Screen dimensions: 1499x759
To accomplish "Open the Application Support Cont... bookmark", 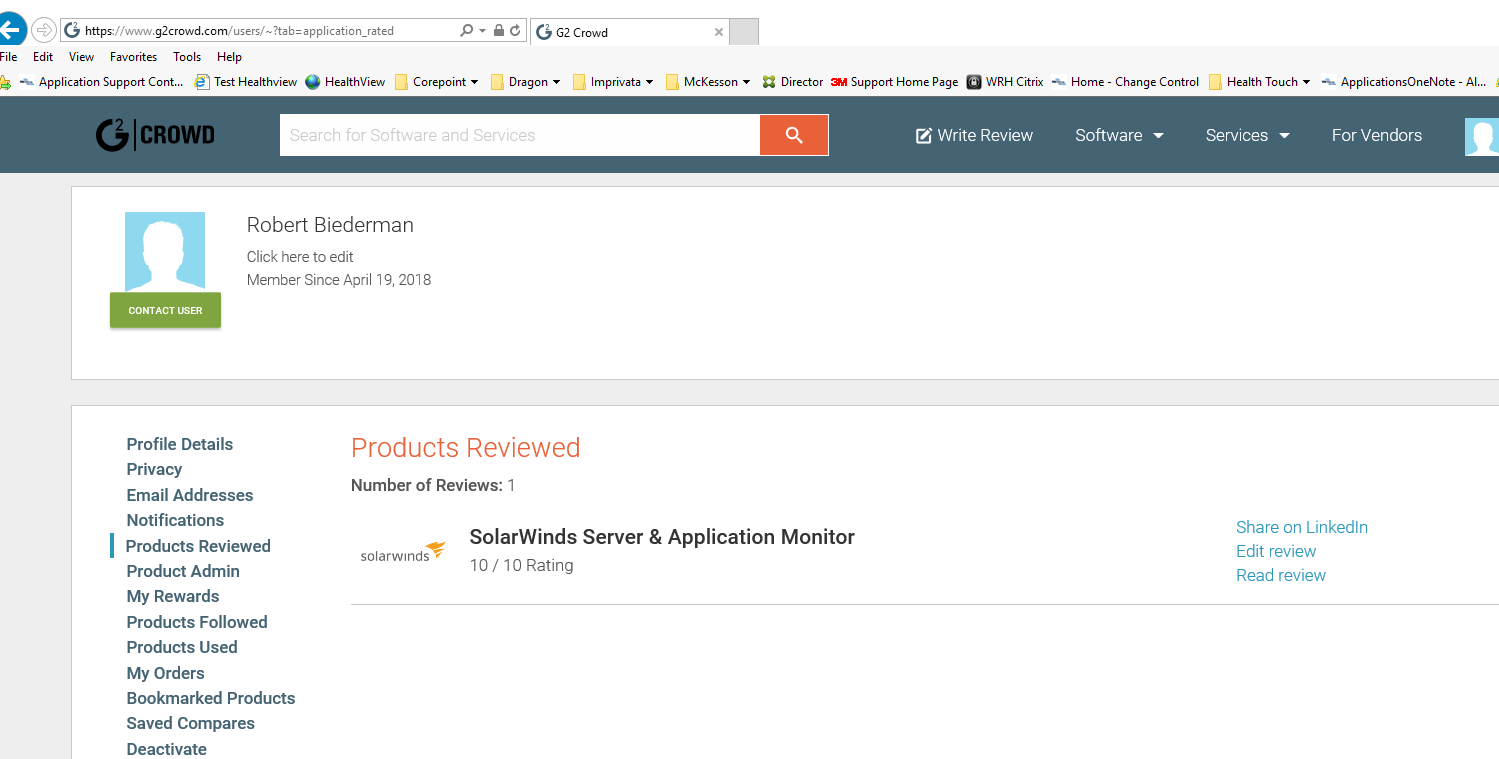I will click(x=102, y=82).
